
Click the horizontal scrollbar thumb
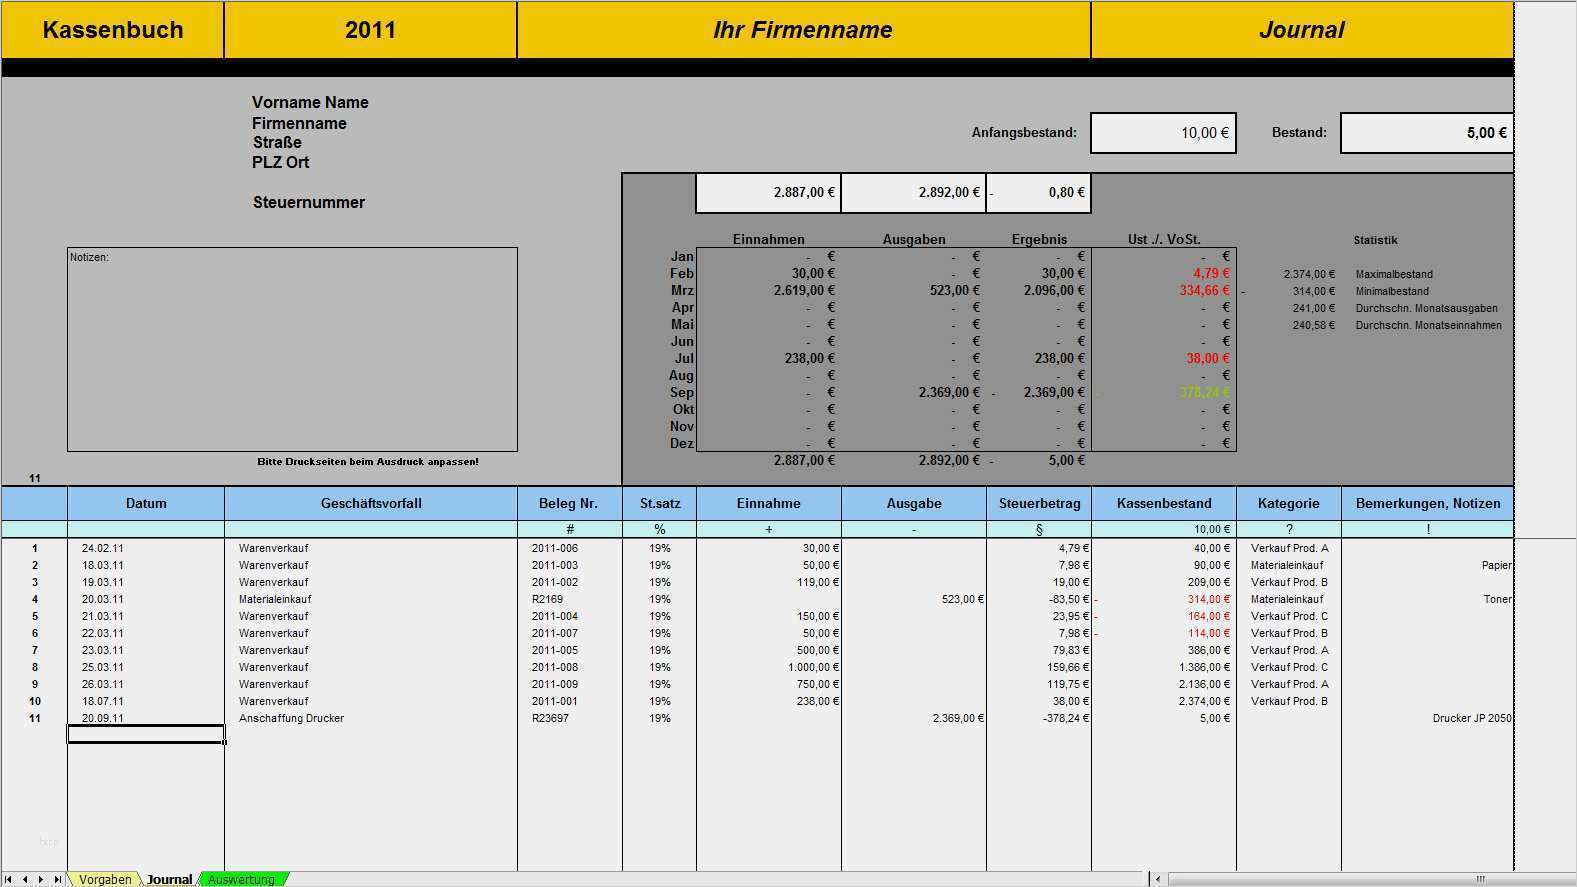coord(1480,880)
